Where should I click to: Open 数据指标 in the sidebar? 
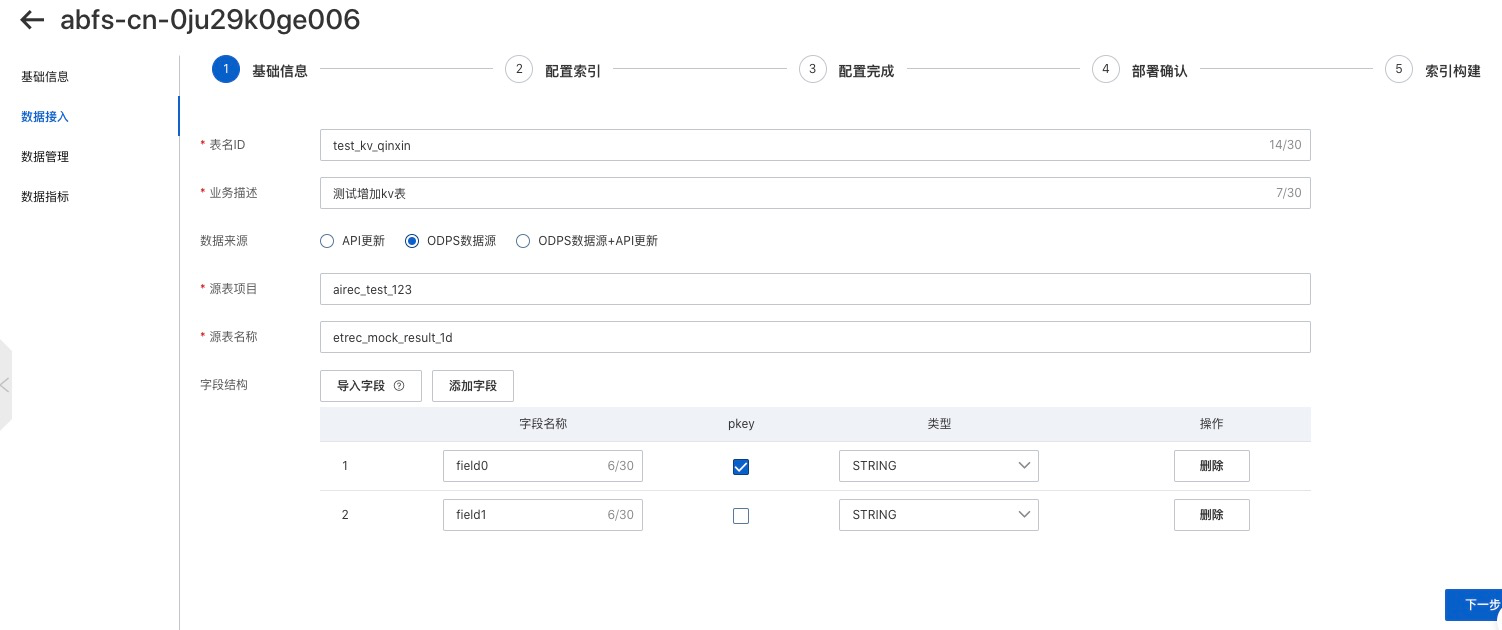point(45,196)
